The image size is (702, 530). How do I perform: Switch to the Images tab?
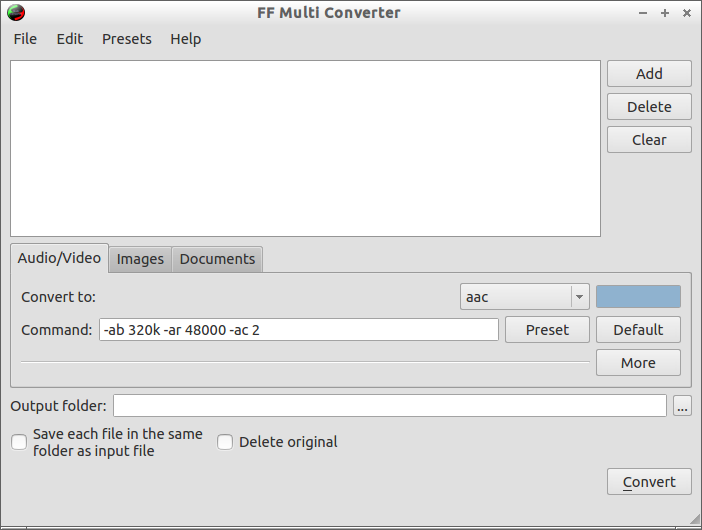click(140, 259)
